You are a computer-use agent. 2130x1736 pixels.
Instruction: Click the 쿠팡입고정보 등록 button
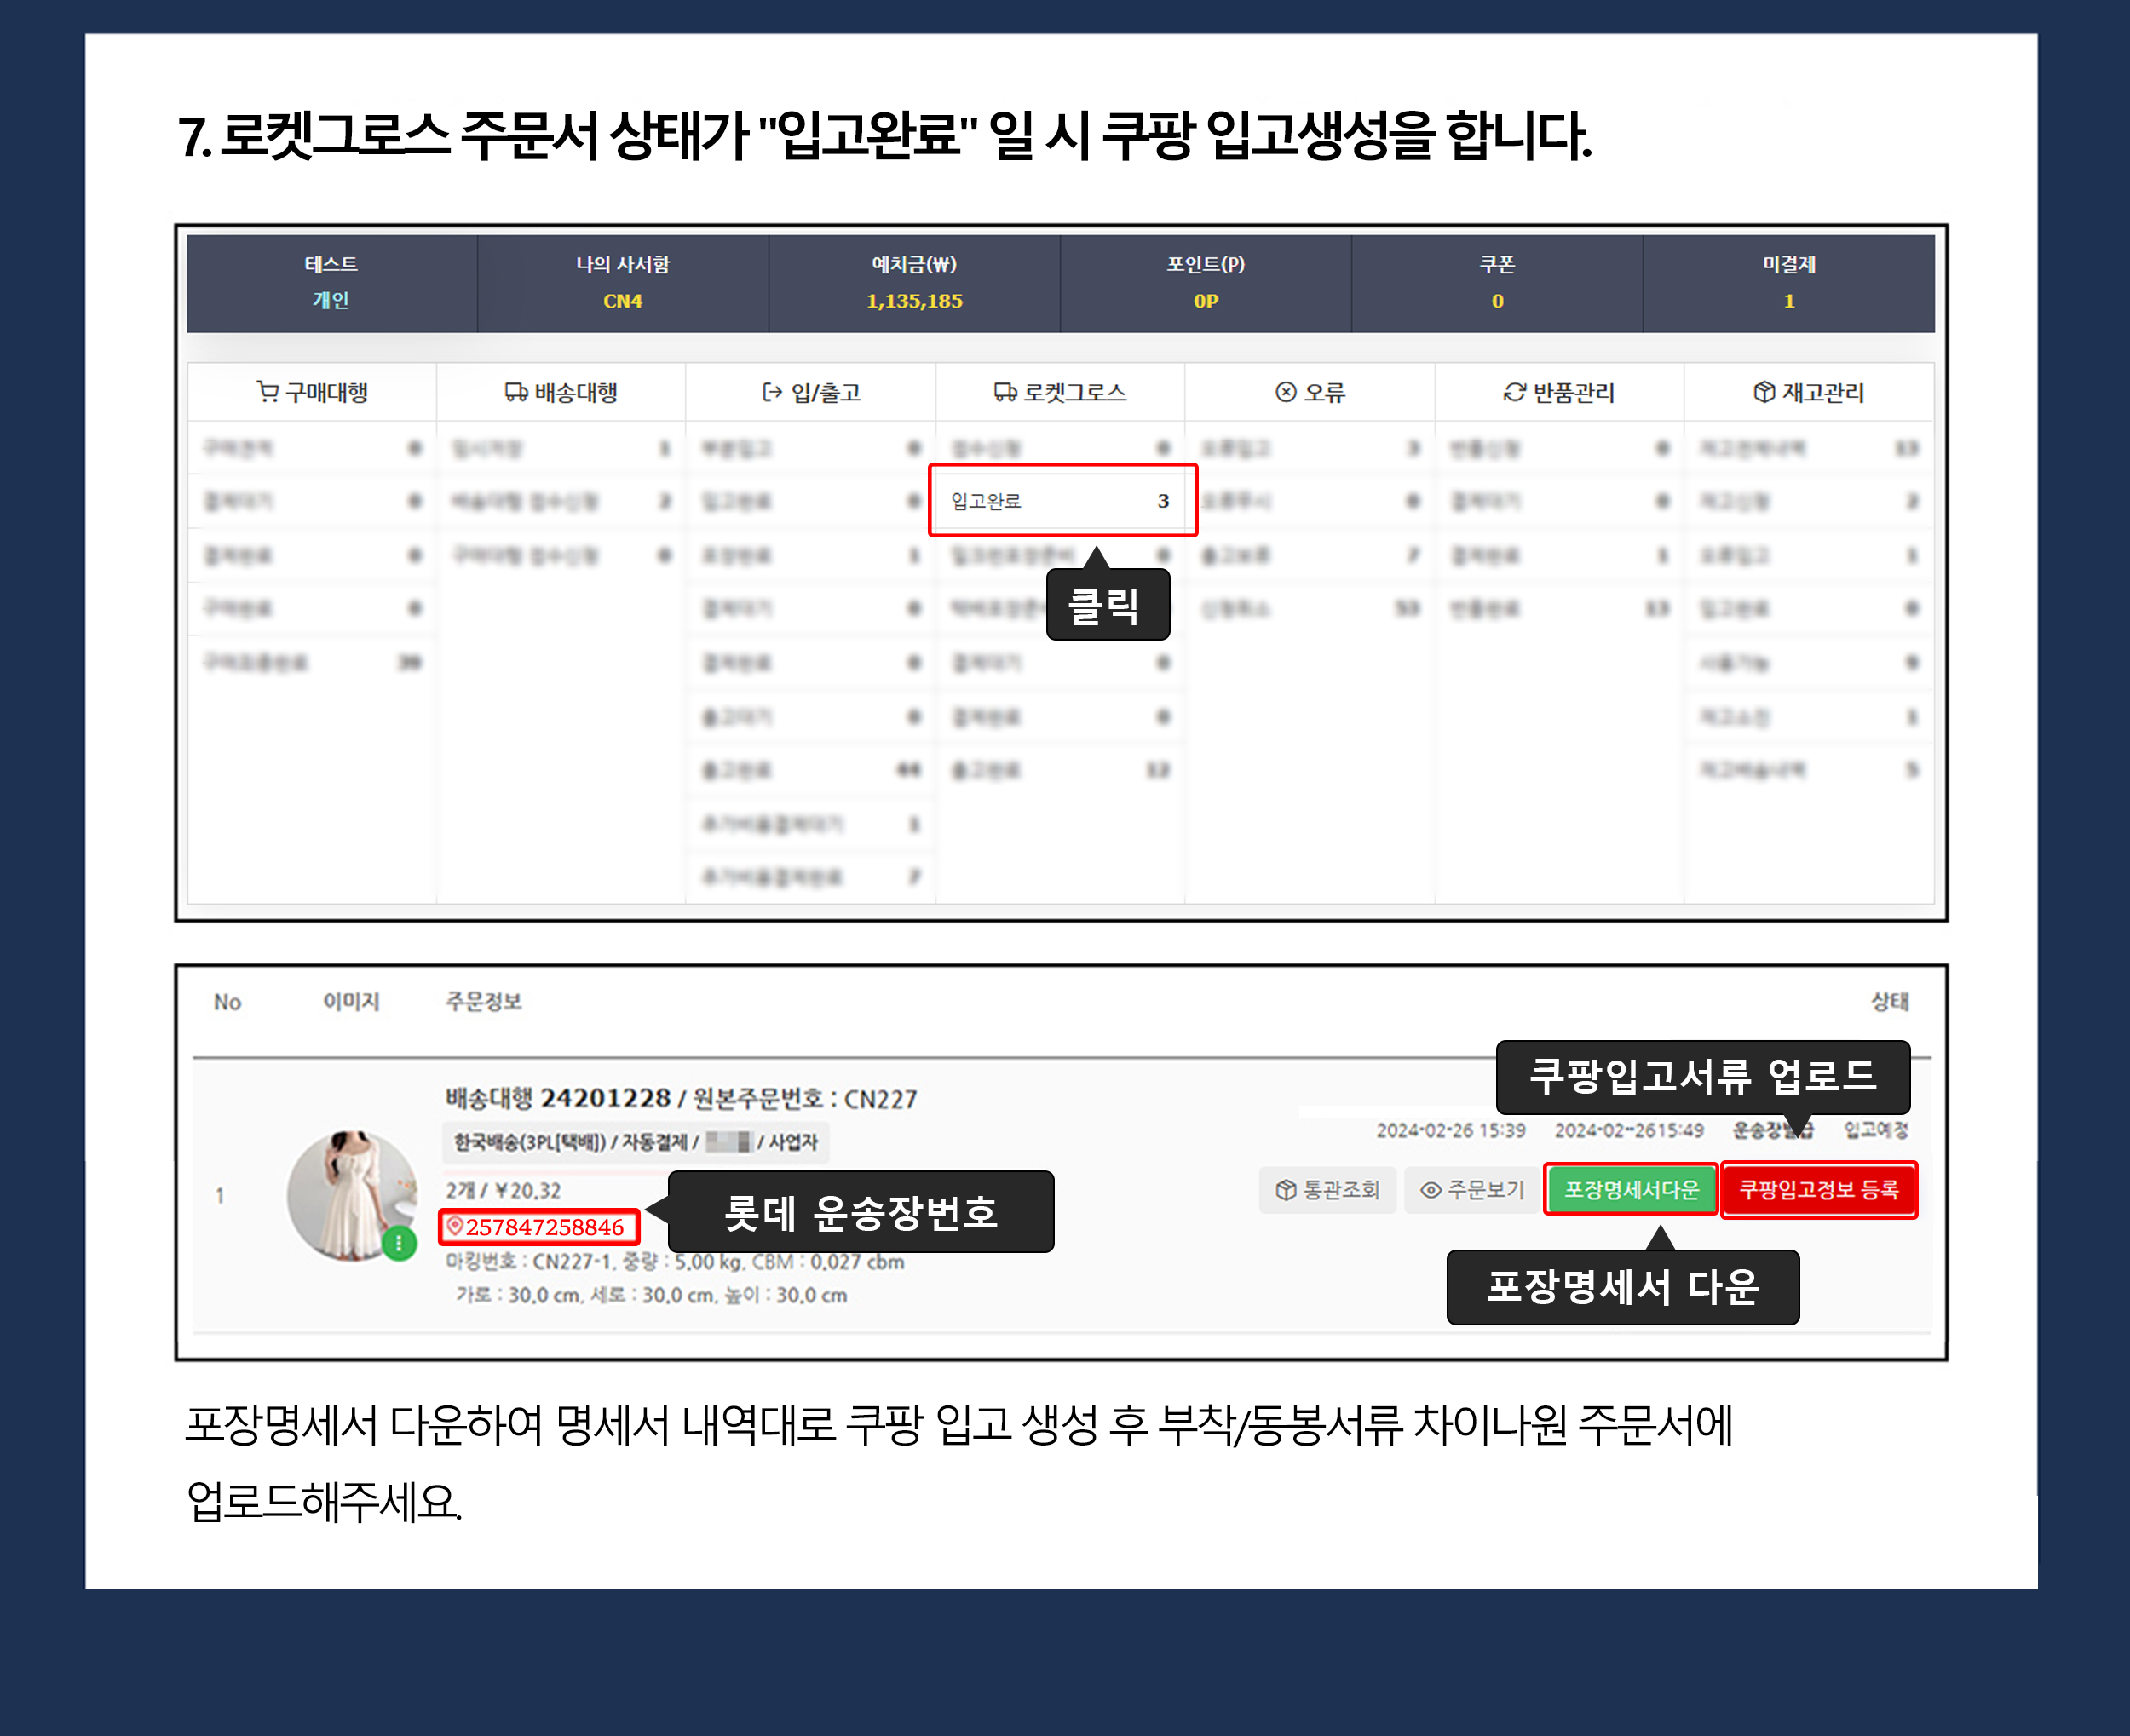(1819, 1190)
